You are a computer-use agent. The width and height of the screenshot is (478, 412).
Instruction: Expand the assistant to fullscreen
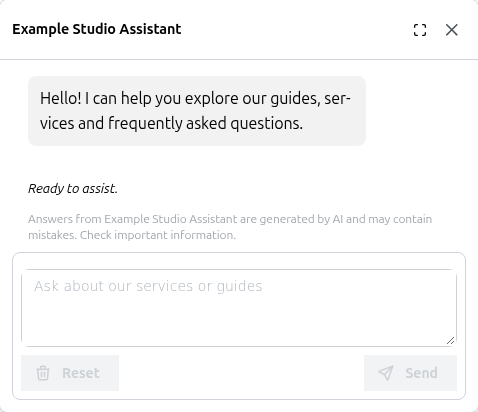(x=420, y=30)
